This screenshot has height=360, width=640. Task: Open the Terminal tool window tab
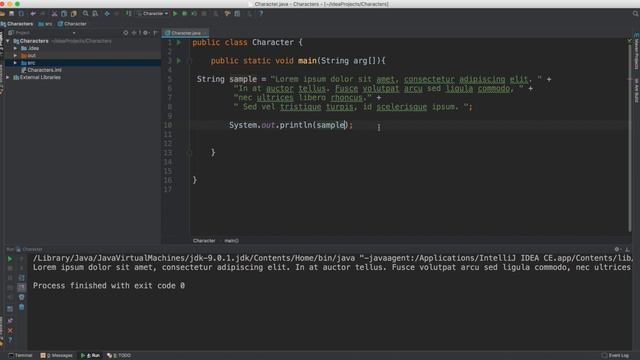[x=20, y=356]
